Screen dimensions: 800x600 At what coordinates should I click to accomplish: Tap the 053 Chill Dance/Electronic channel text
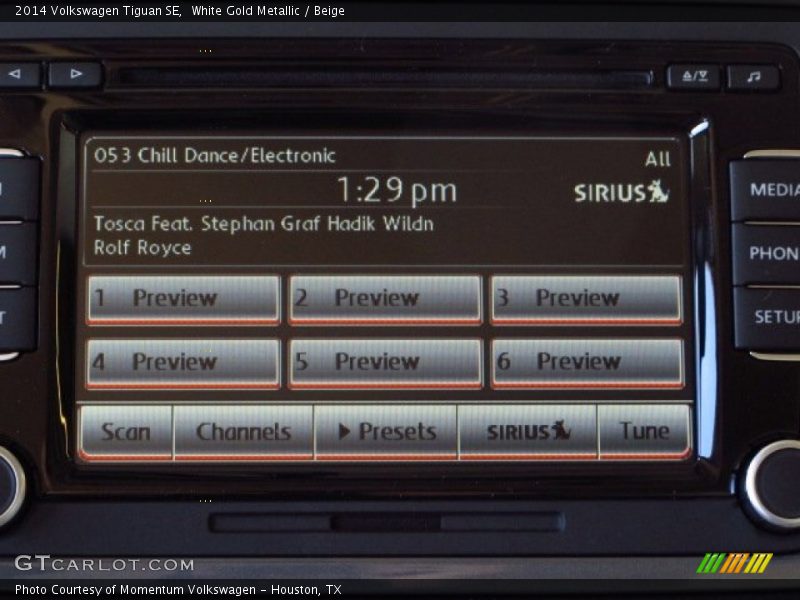click(x=215, y=156)
